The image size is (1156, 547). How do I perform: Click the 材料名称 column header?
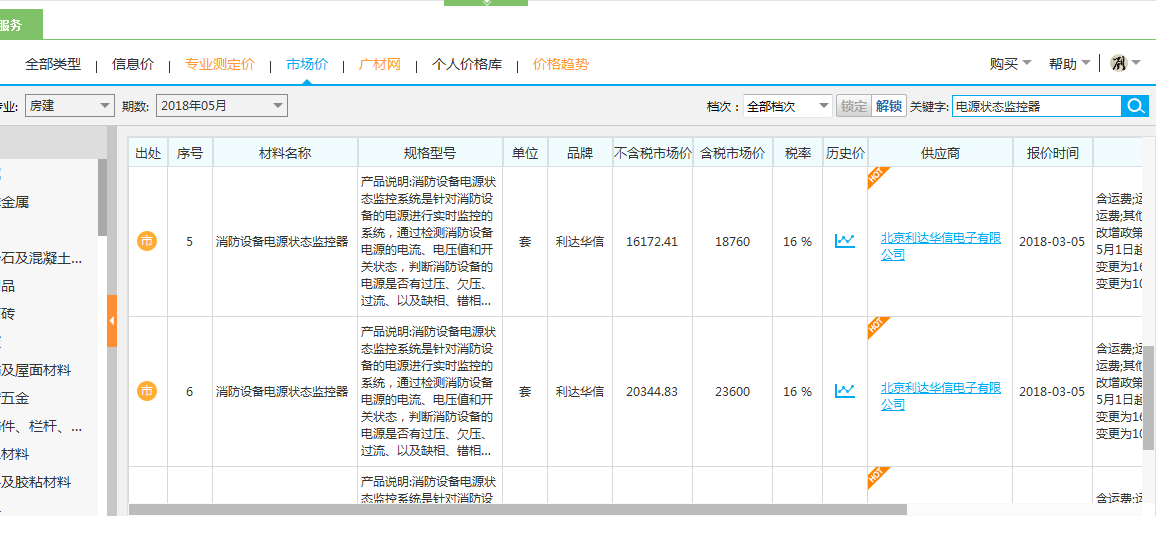pyautogui.click(x=285, y=153)
